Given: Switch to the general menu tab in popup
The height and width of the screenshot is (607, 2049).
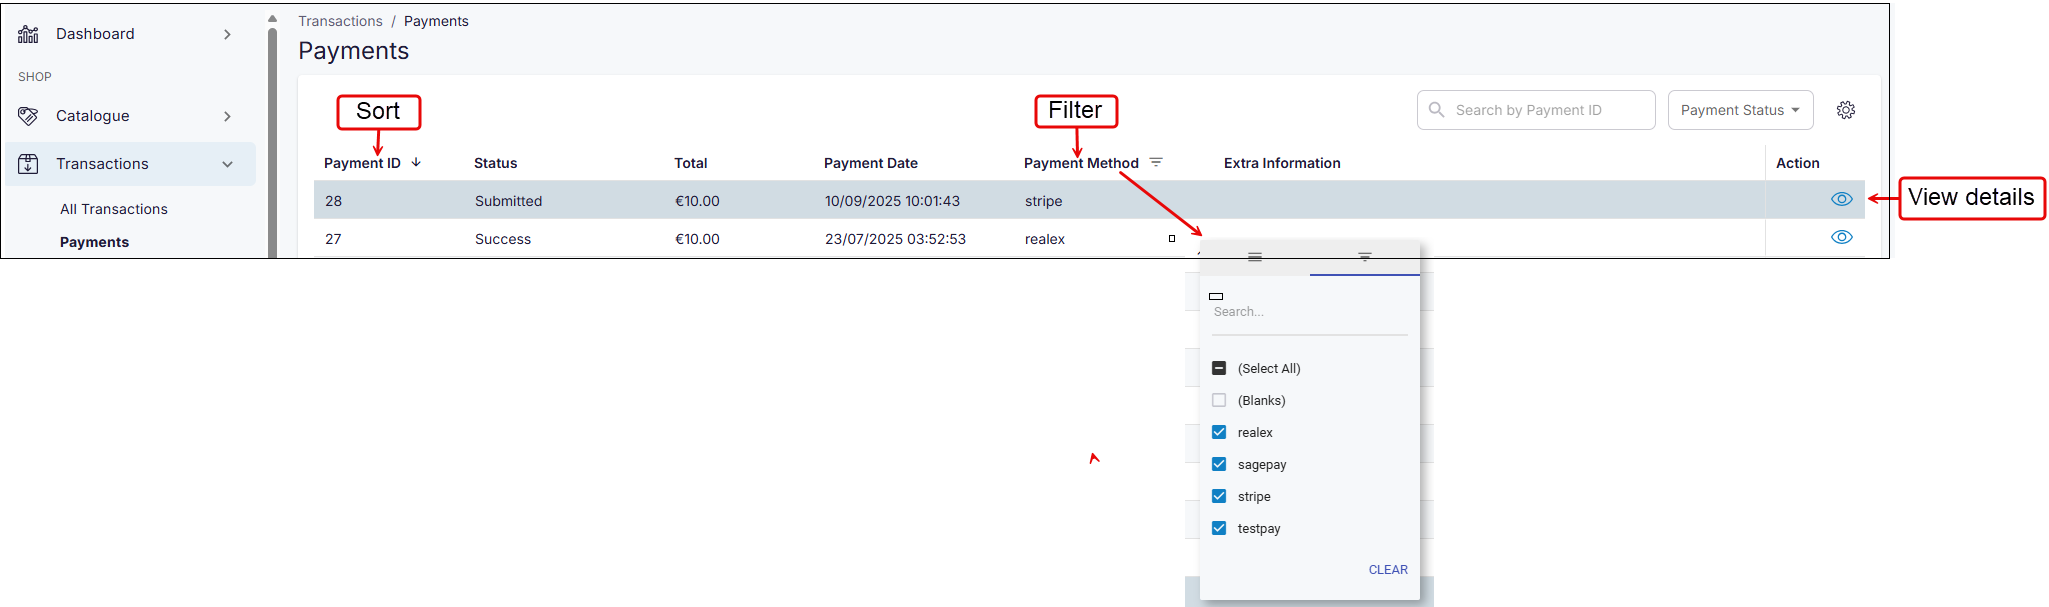Looking at the screenshot, I should tap(1254, 257).
